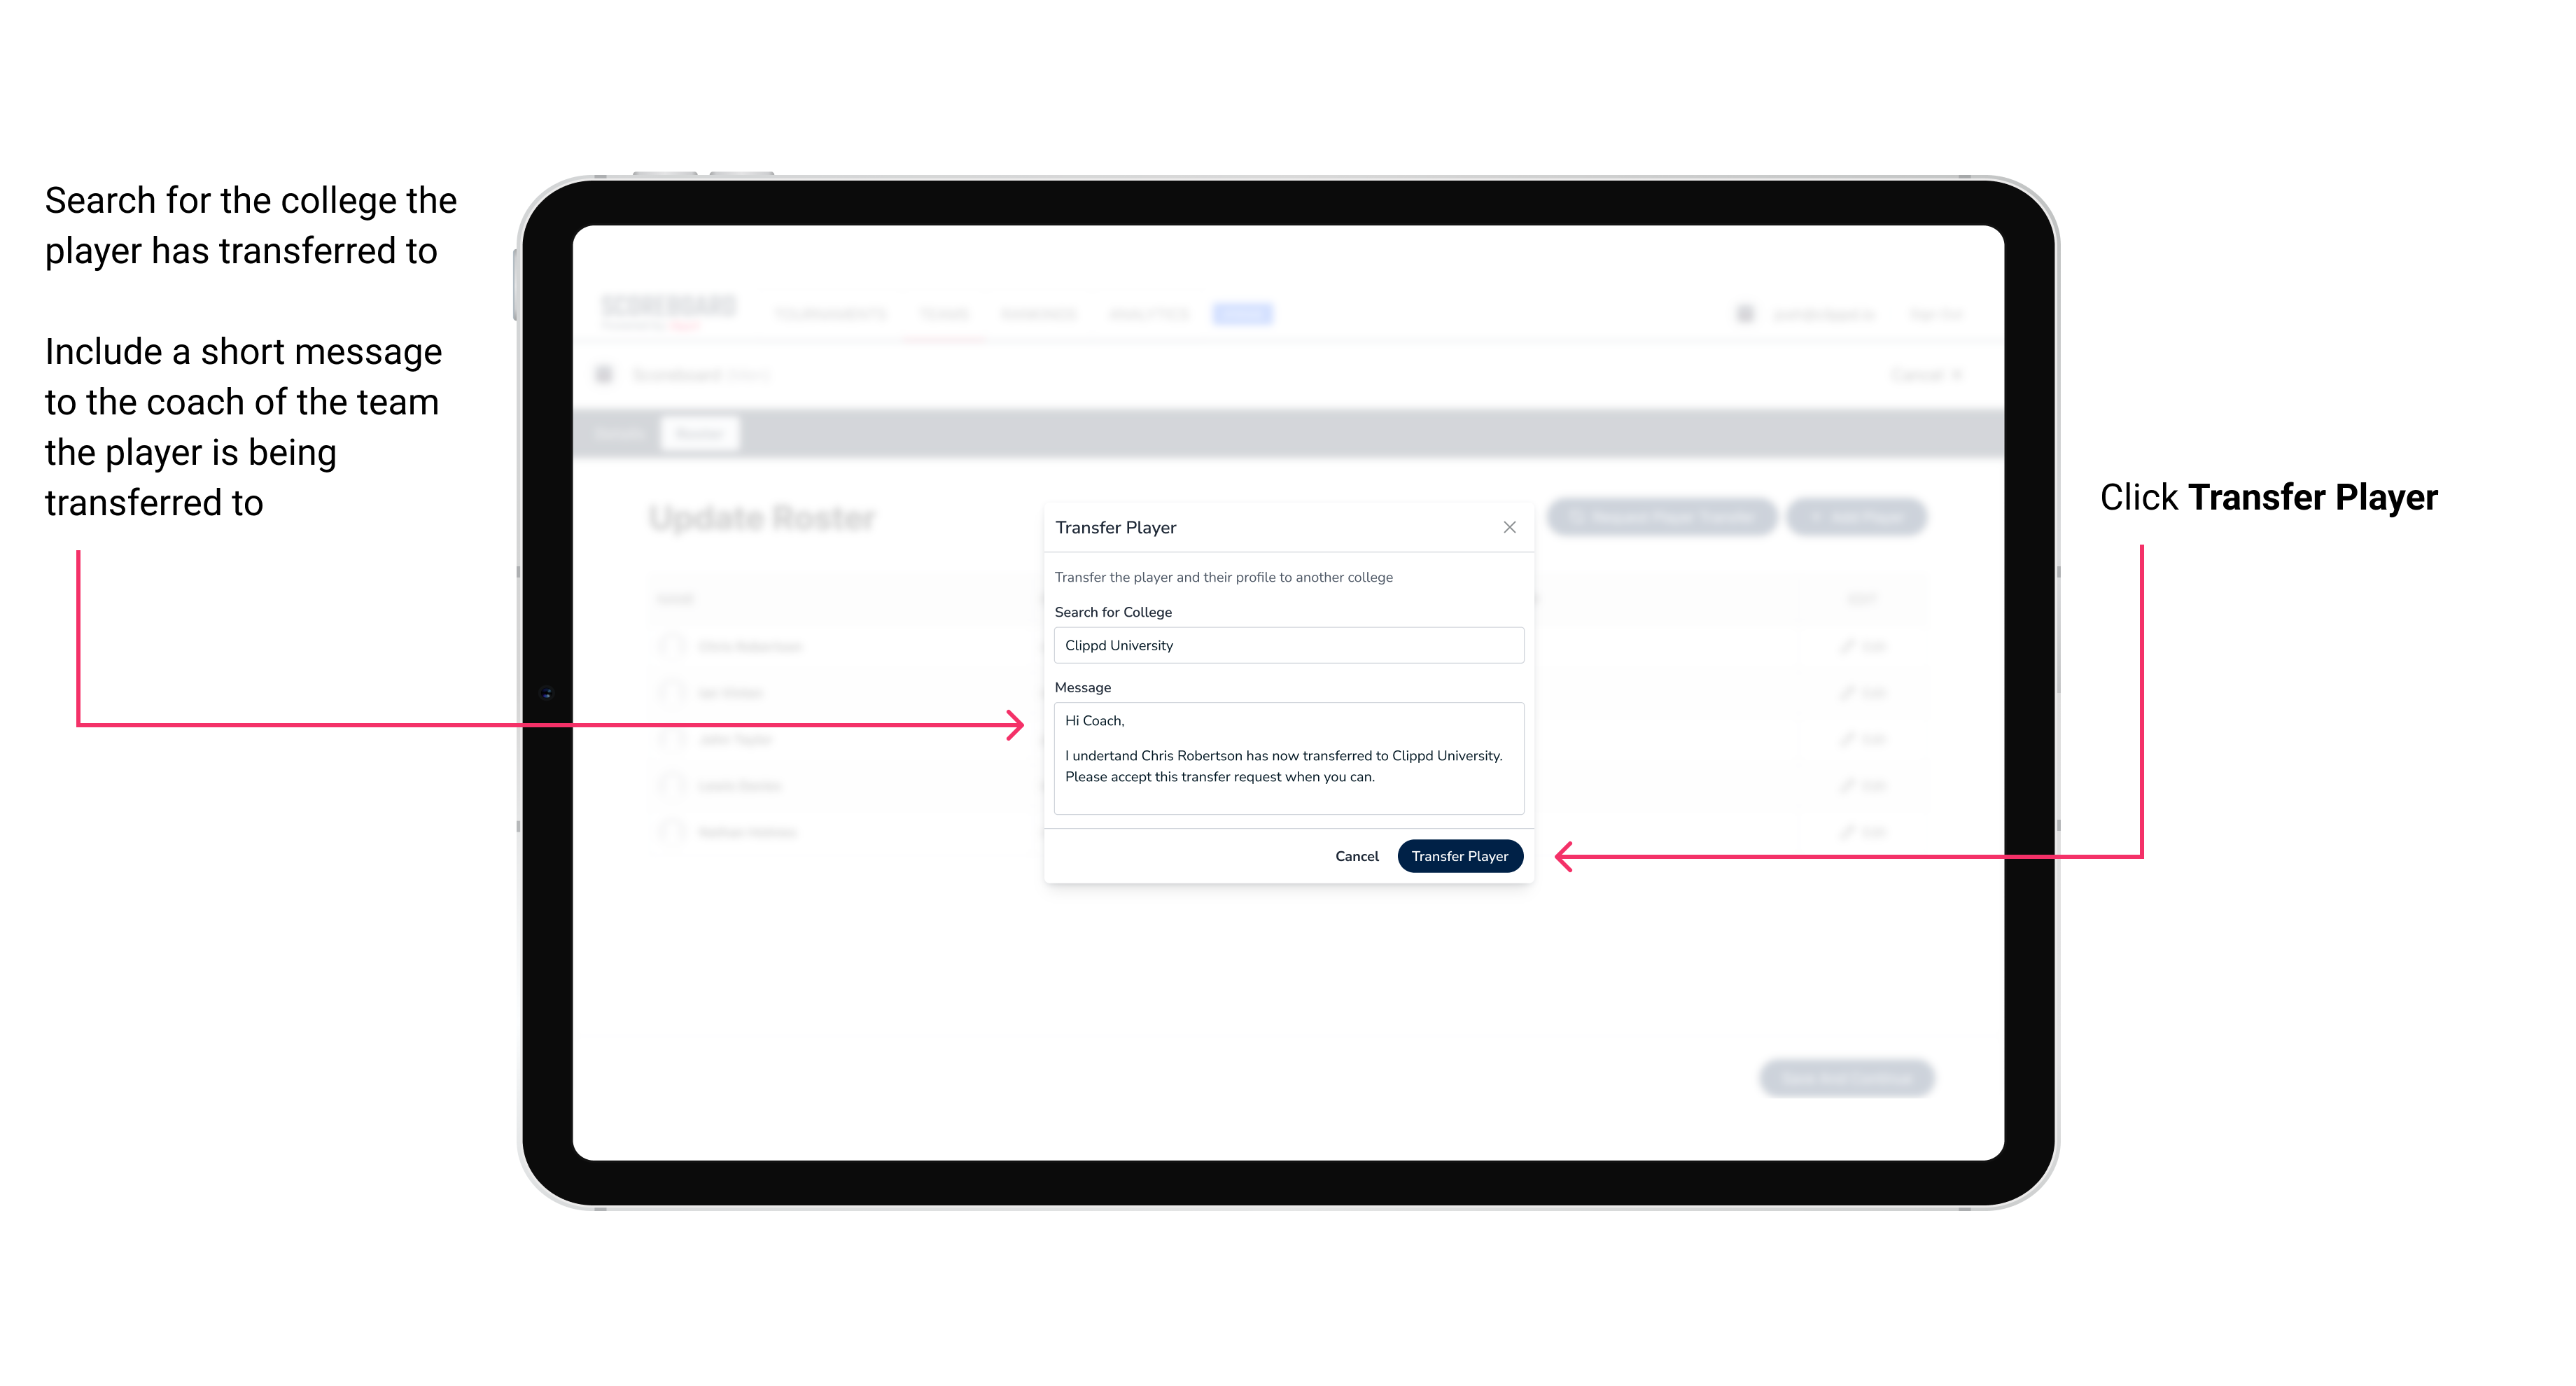Clear the Clippd University search text
2576x1386 pixels.
pos(1284,645)
